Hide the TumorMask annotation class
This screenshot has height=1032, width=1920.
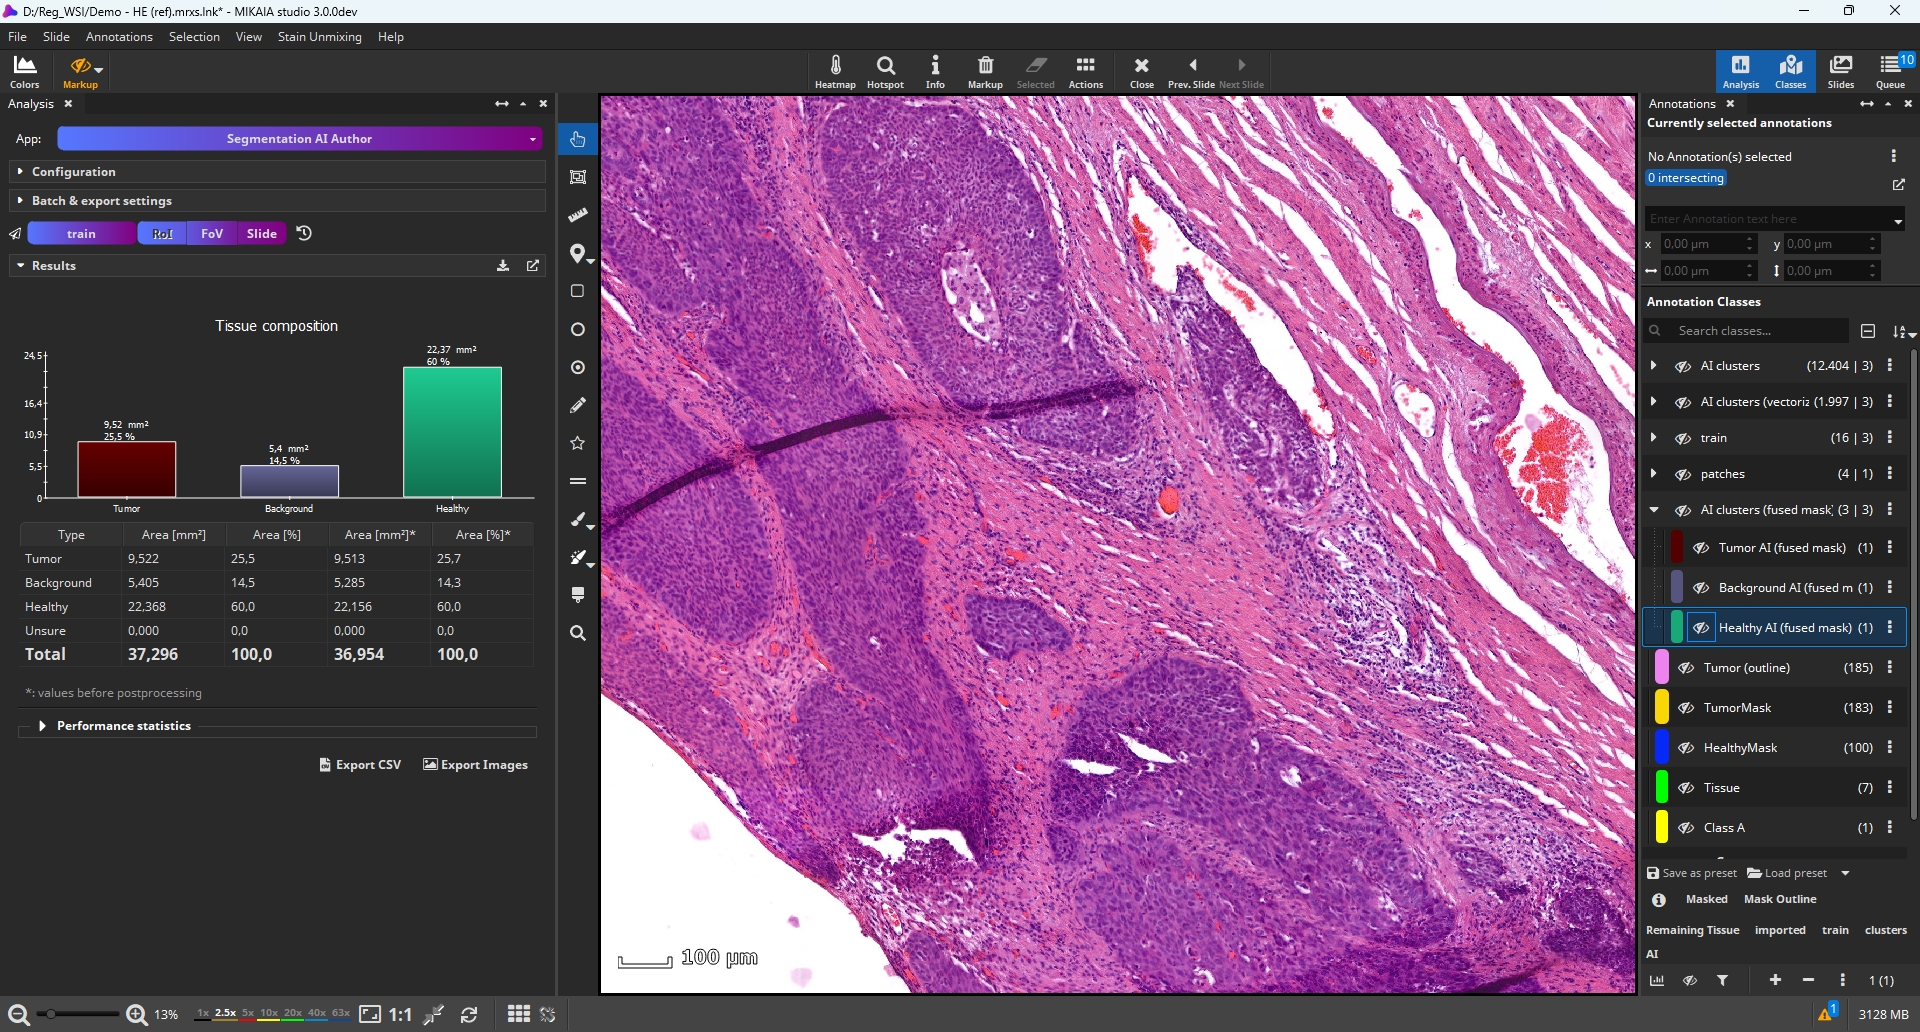click(1686, 708)
